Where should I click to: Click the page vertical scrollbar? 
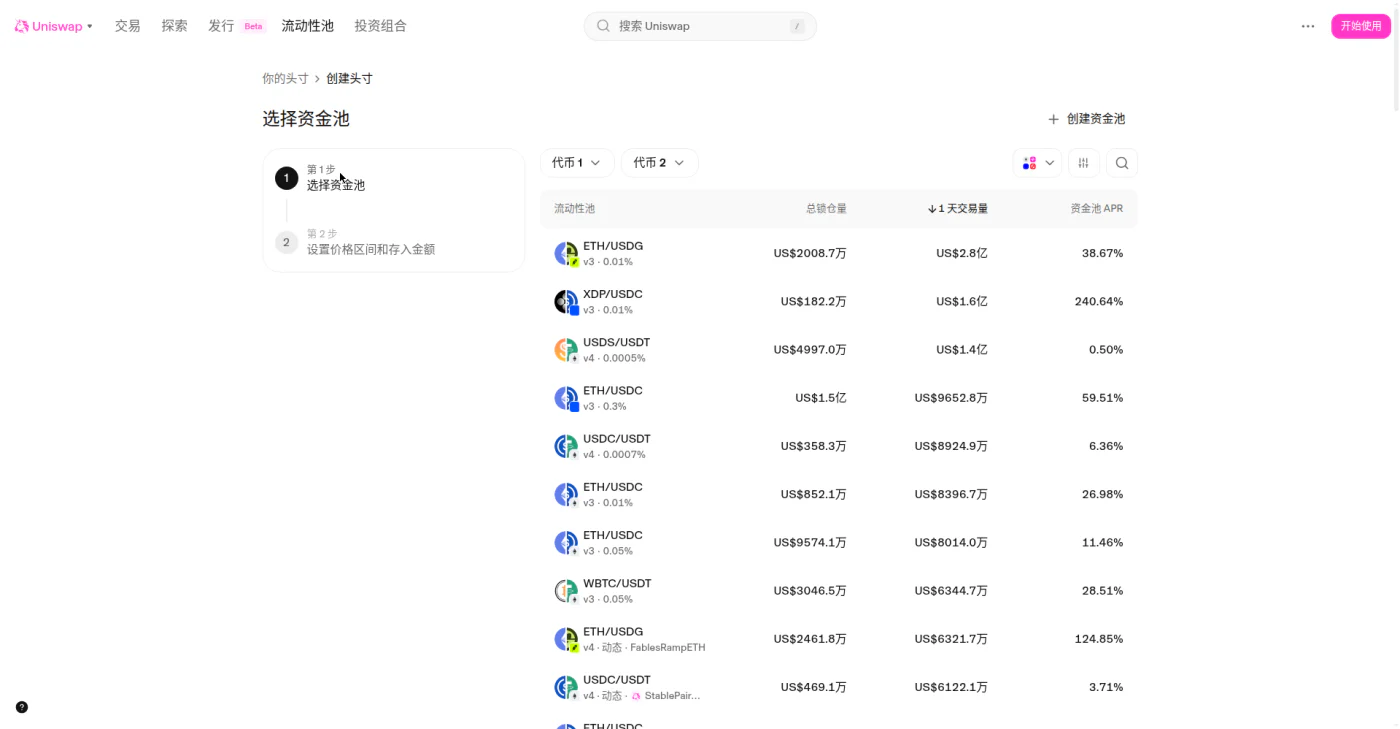[x=1395, y=60]
